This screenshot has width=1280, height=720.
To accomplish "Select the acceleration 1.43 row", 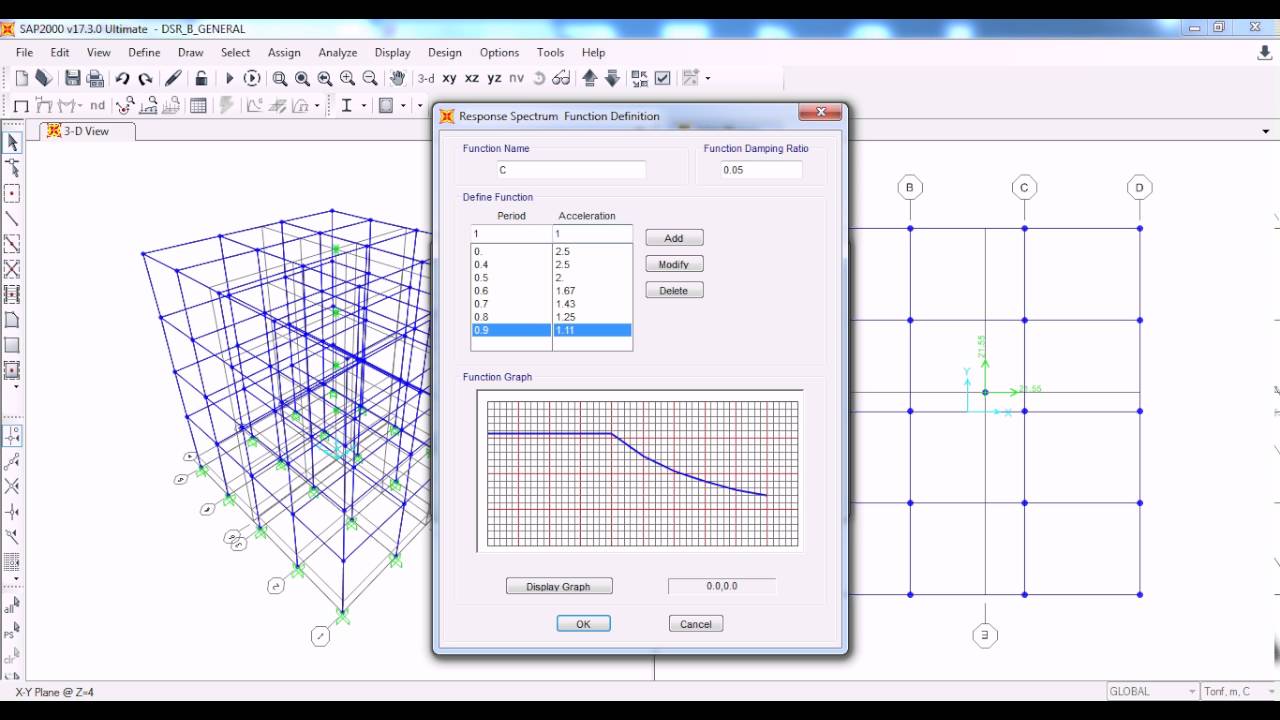I will tap(592, 304).
